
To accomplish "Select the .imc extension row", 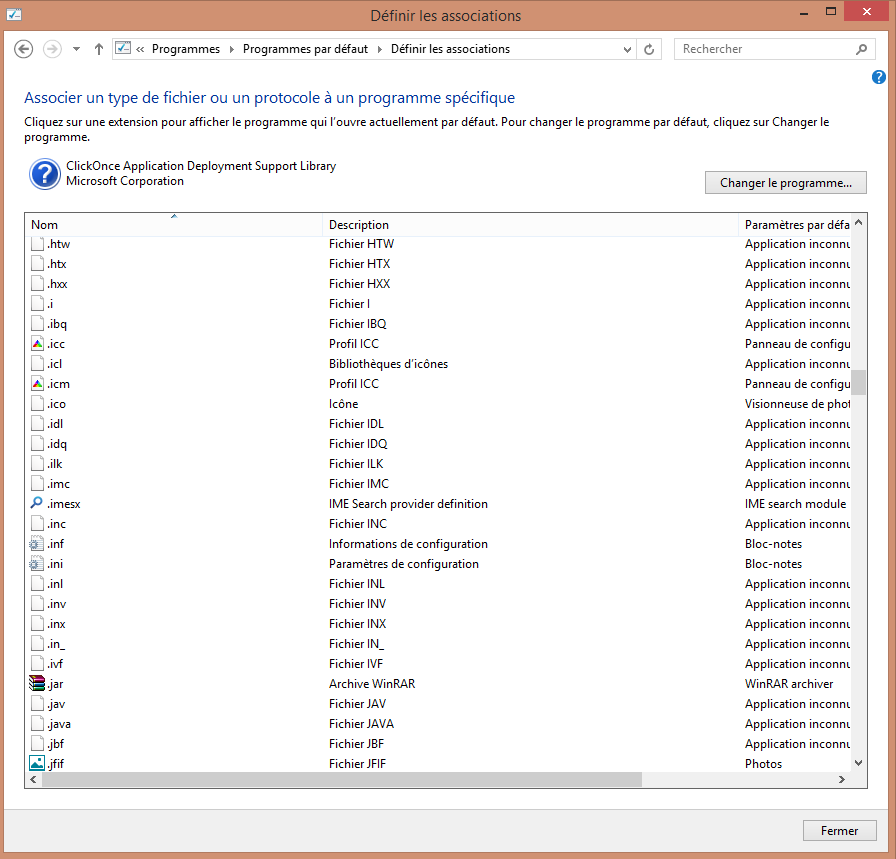I will click(438, 484).
